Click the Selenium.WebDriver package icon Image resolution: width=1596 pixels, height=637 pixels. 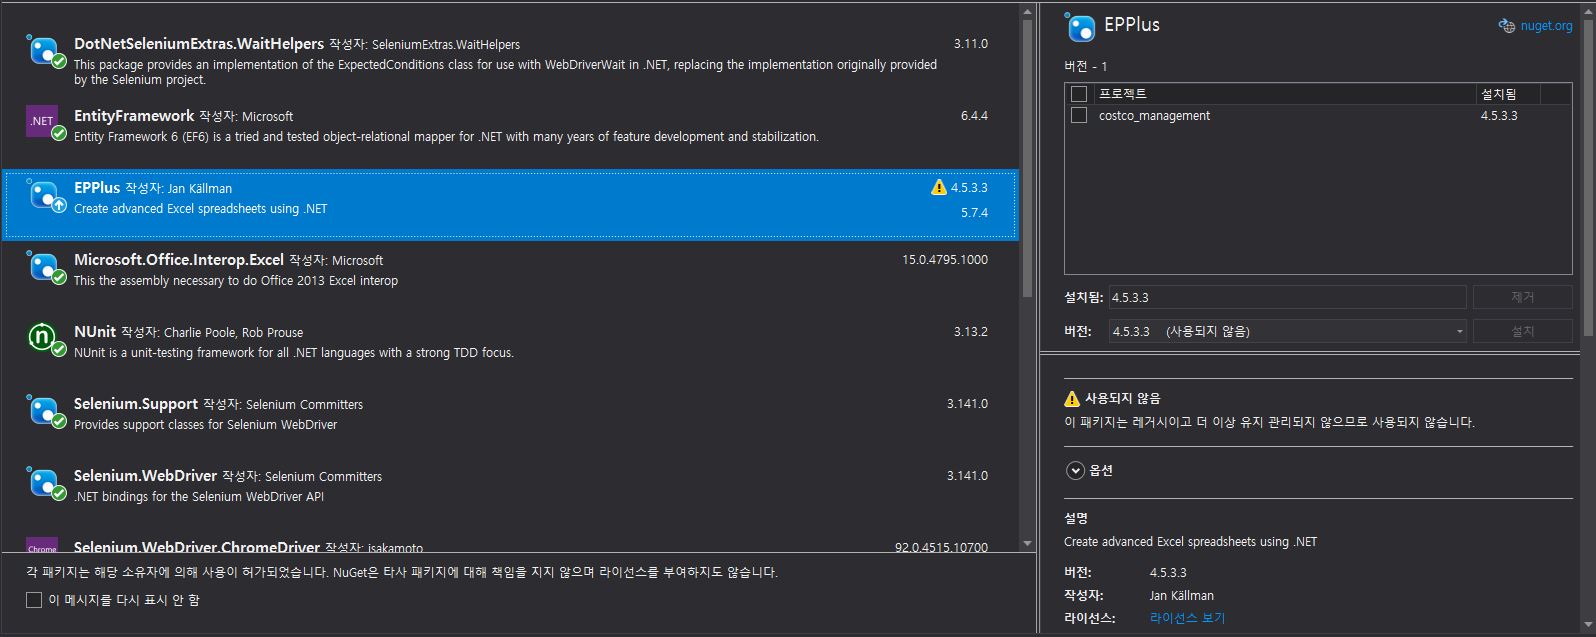coord(45,482)
